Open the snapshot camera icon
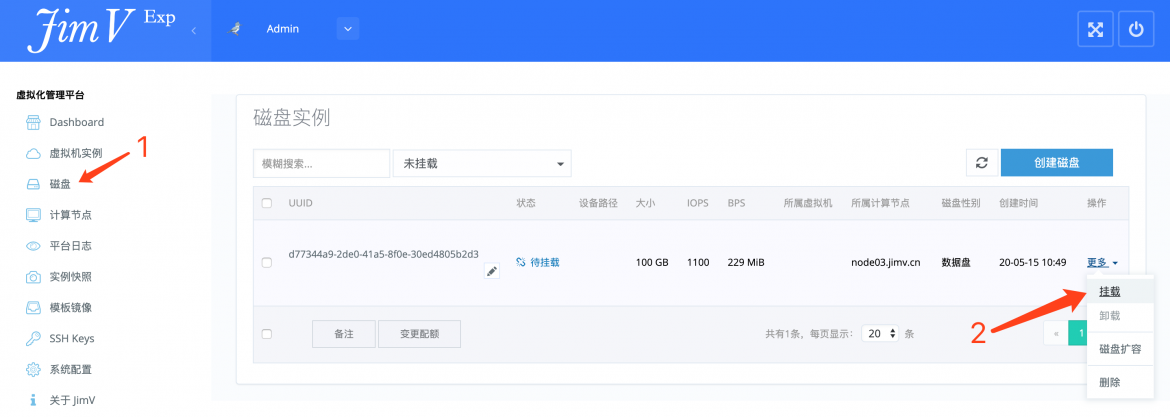 (x=33, y=277)
